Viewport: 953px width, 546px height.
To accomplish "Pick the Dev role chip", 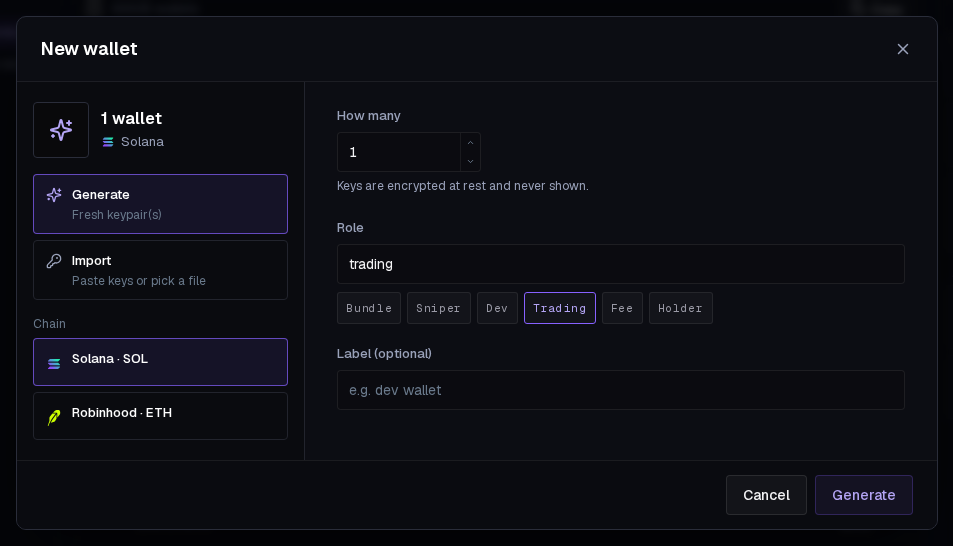I will point(497,308).
